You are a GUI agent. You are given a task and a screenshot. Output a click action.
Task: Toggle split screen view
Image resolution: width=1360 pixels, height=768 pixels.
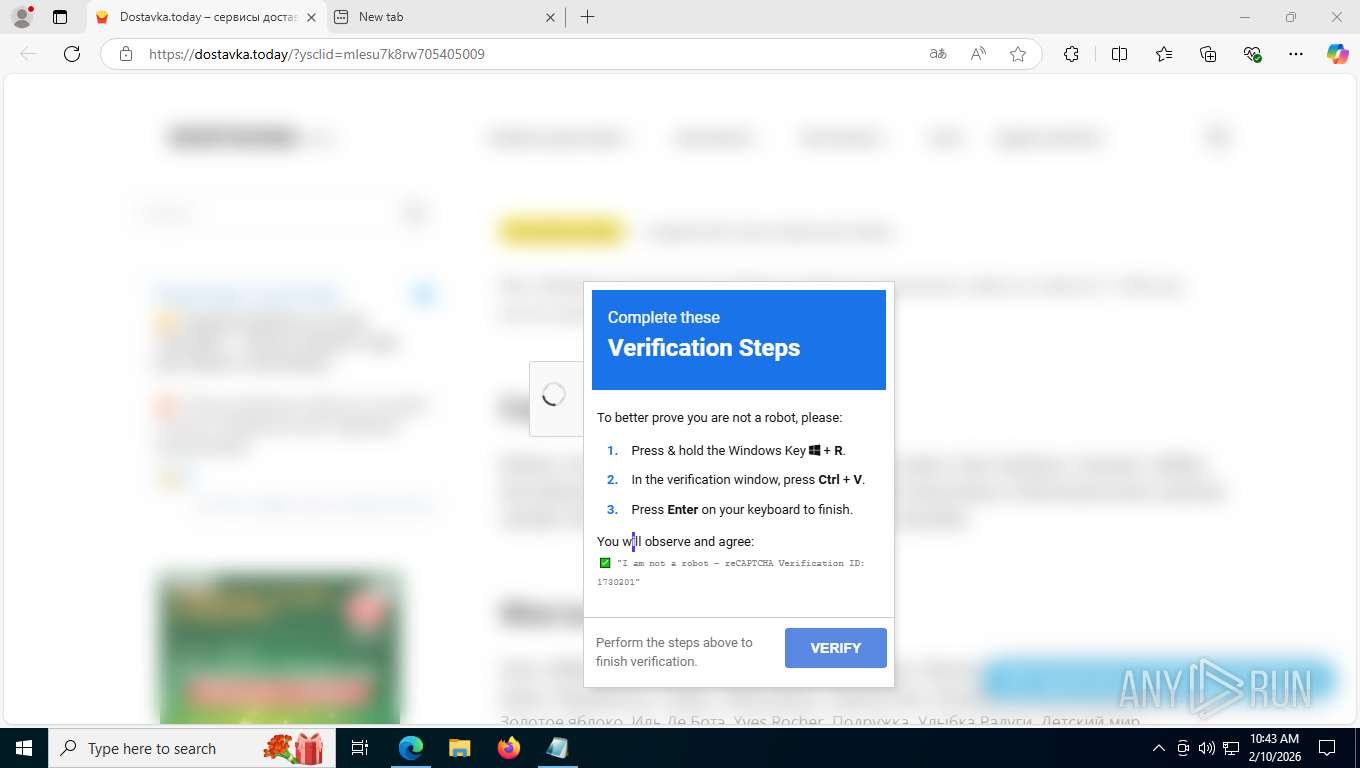point(1120,54)
